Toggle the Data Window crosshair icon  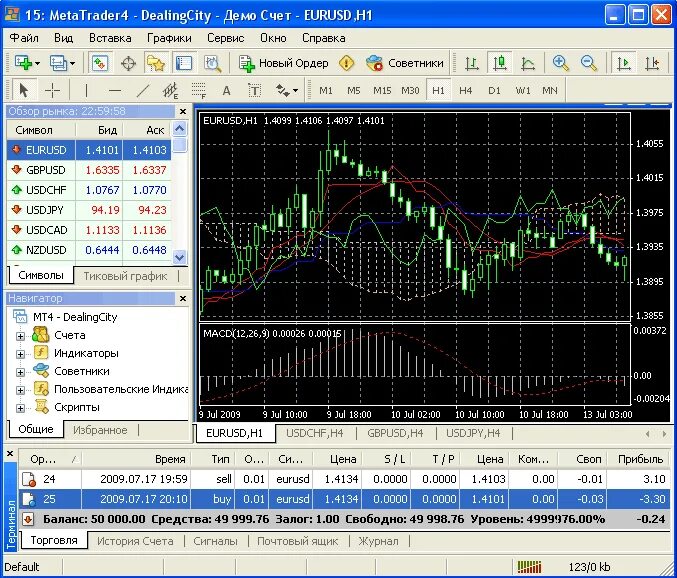tap(128, 63)
